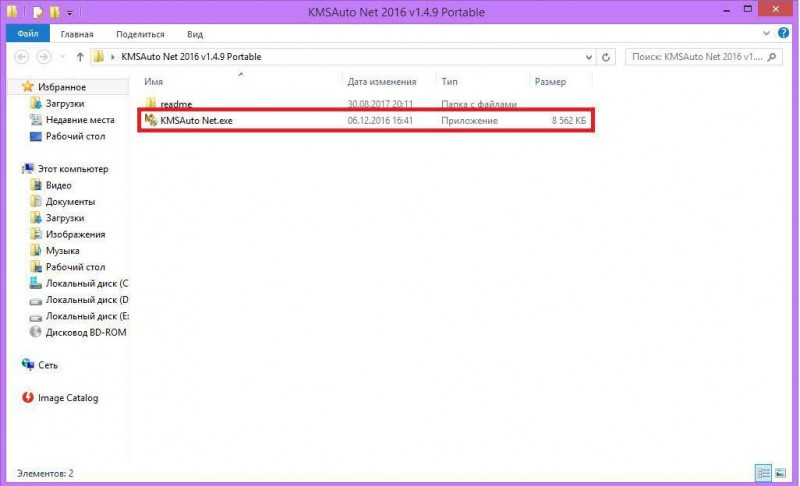Expand the address bar history dropdown
800x486 pixels.
tap(589, 57)
